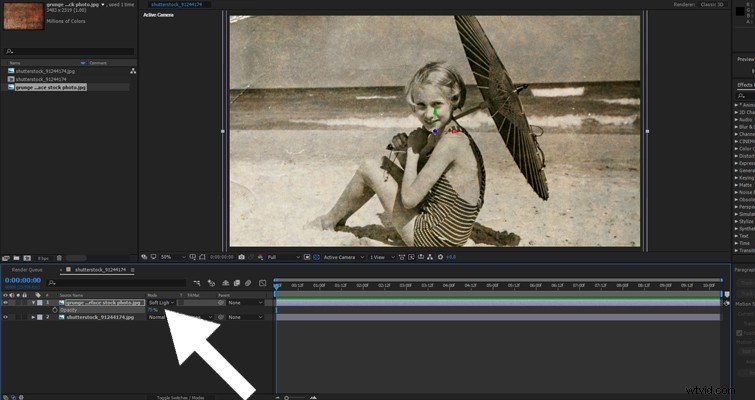Open blend mode dropdown showing Normal
This screenshot has height=400, width=755.
157,317
